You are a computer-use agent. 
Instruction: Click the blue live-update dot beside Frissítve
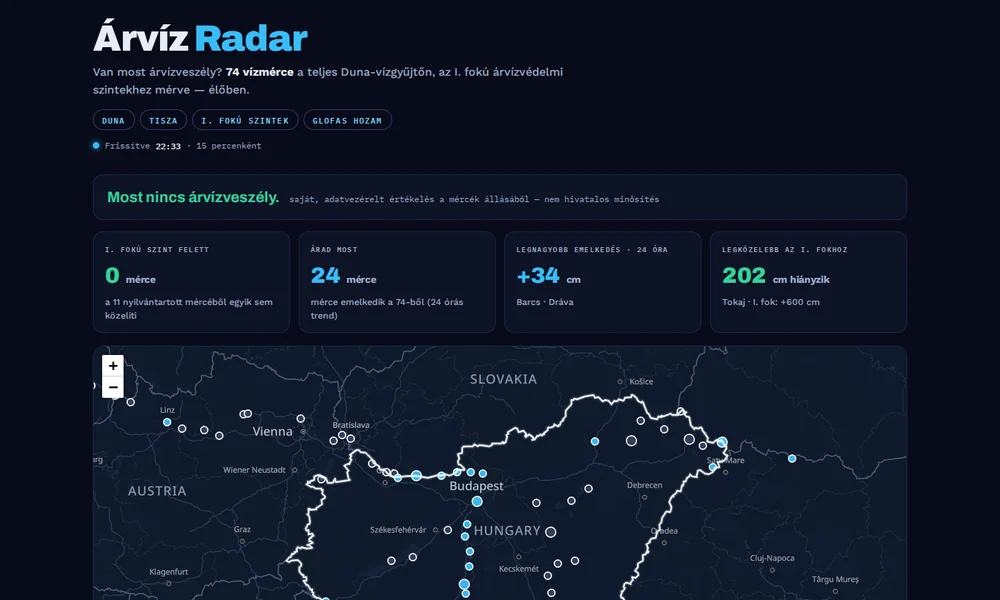pyautogui.click(x=96, y=145)
